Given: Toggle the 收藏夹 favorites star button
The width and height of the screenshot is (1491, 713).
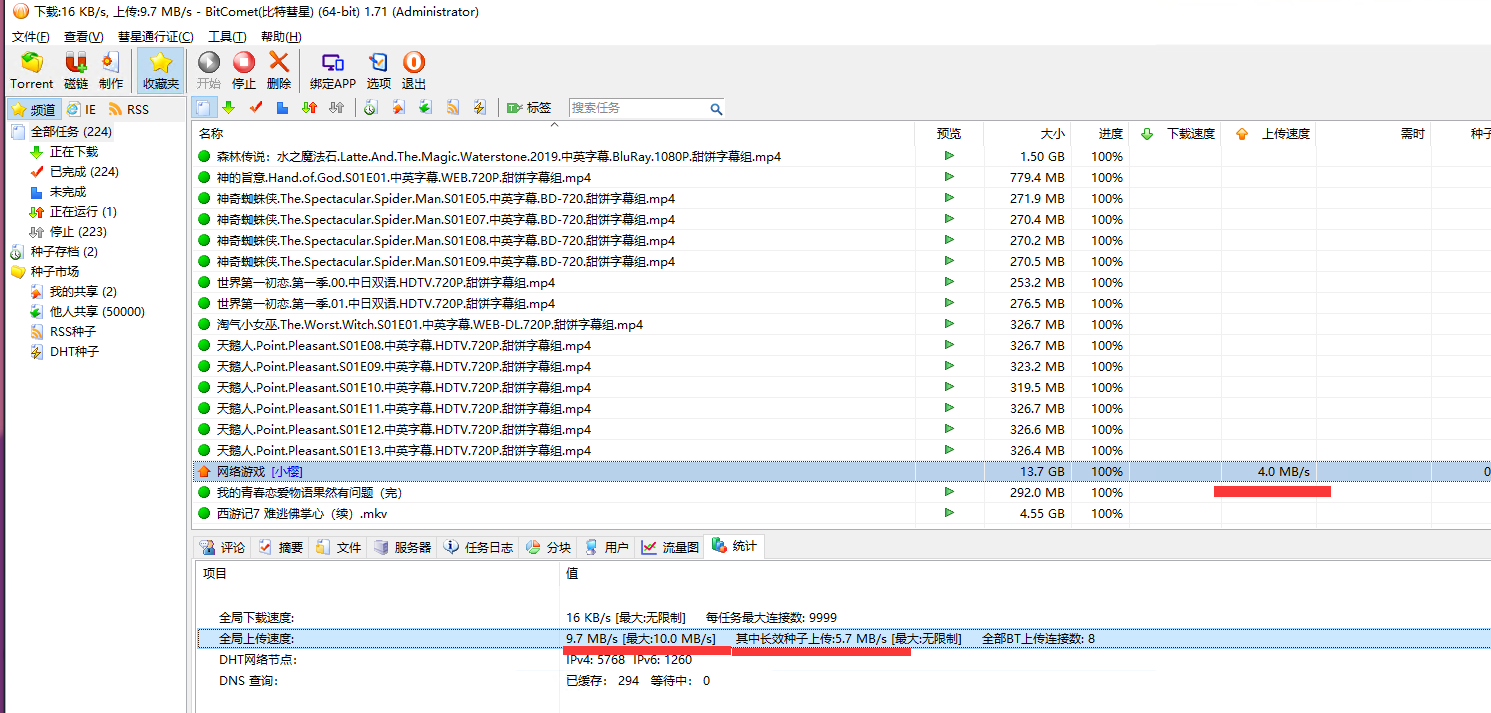Looking at the screenshot, I should (x=161, y=71).
